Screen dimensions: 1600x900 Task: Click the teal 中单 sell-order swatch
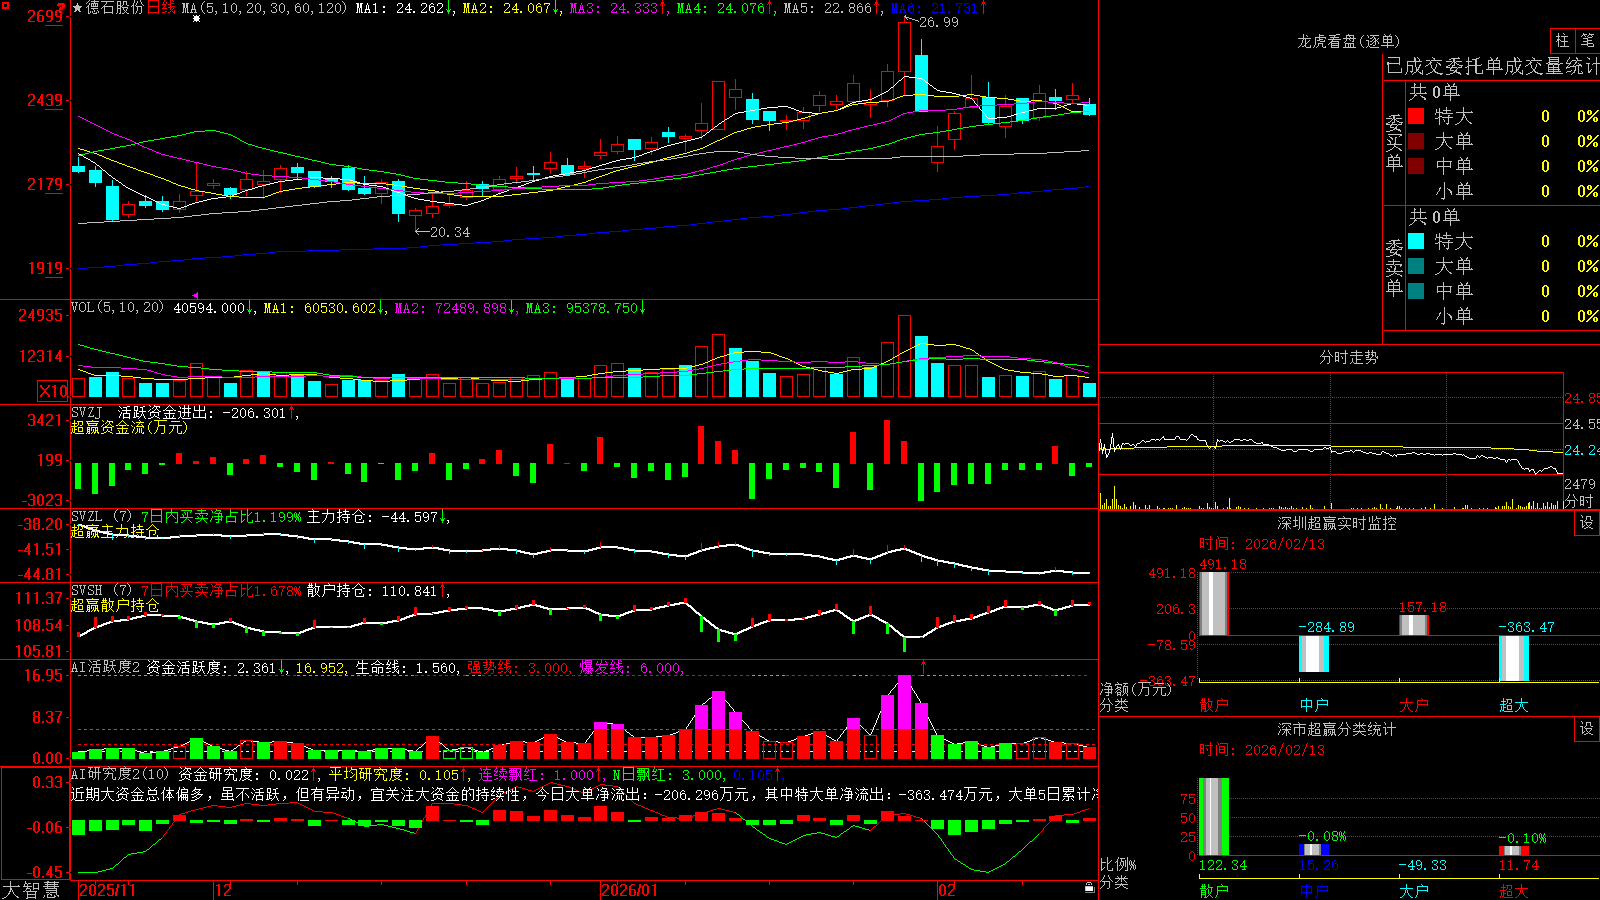1416,291
